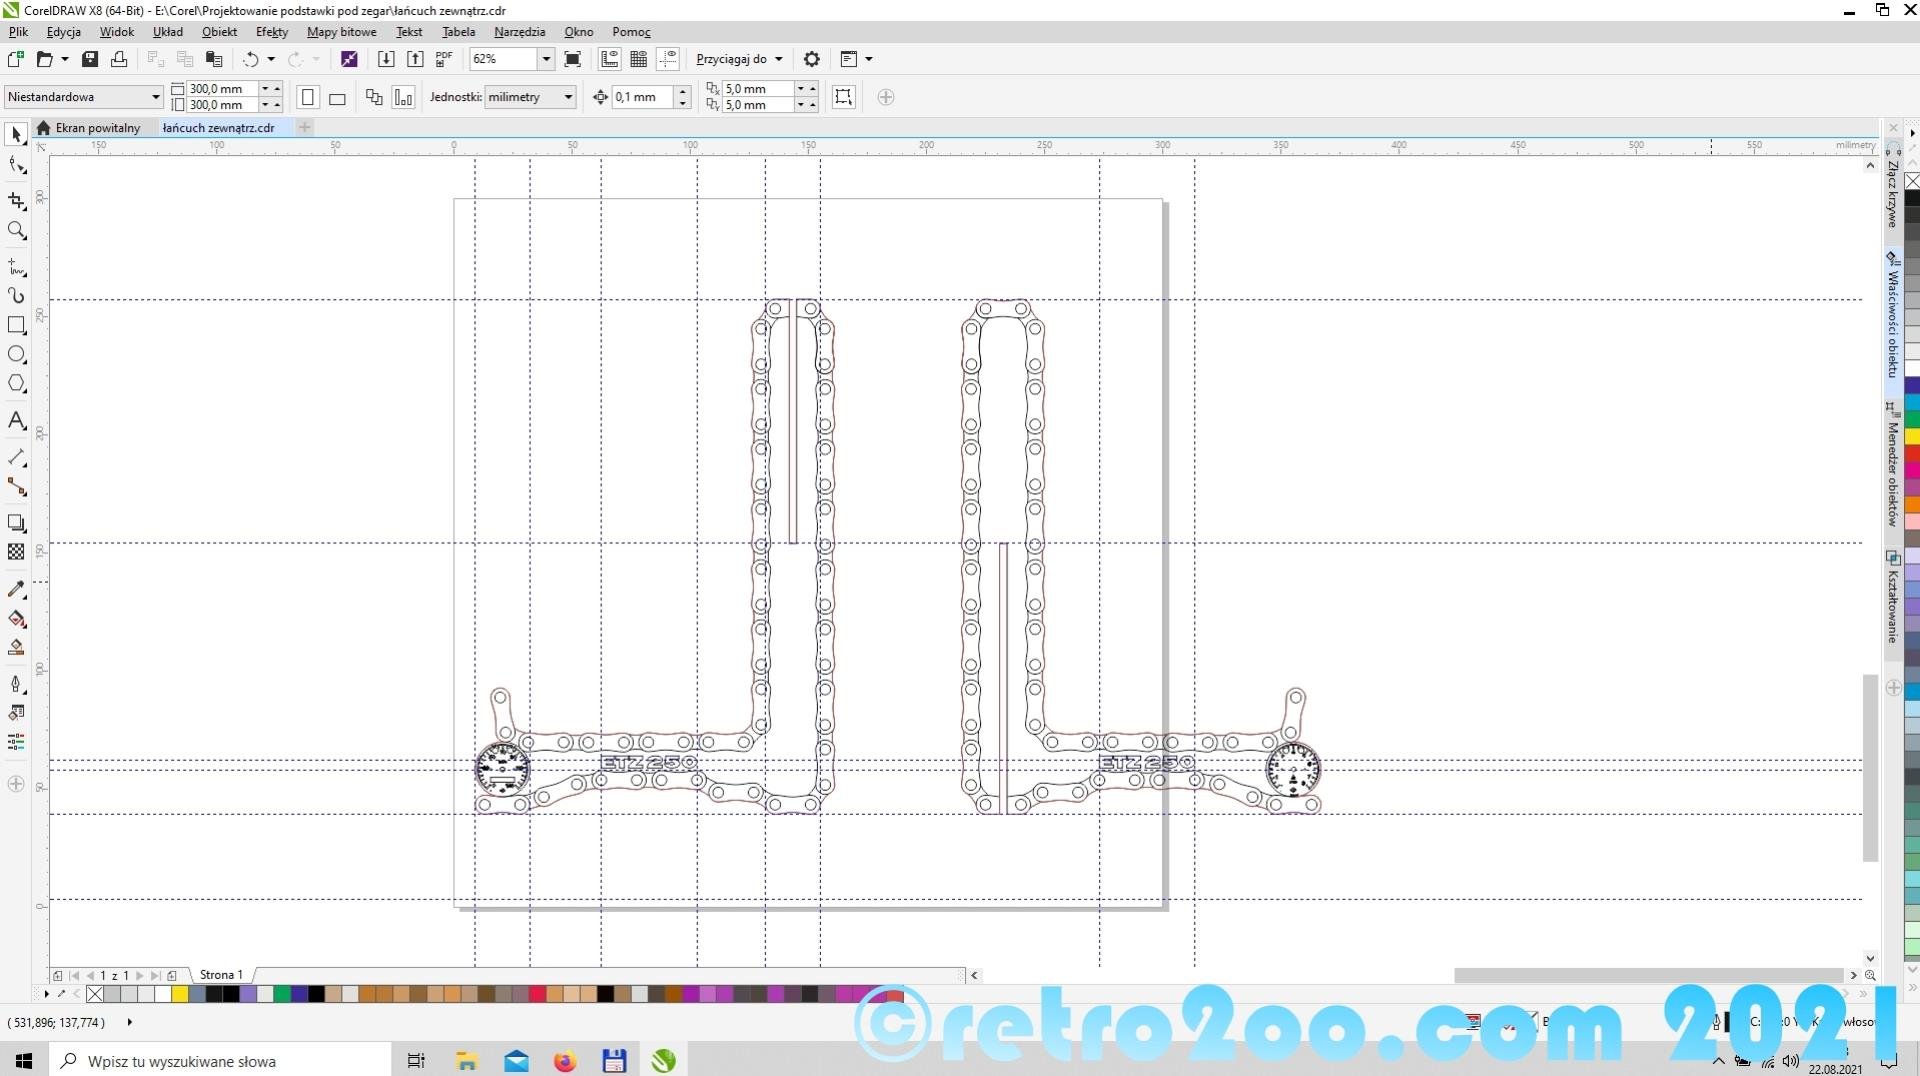Click the Publish to PDF icon
This screenshot has width=1920, height=1076.
pos(444,59)
